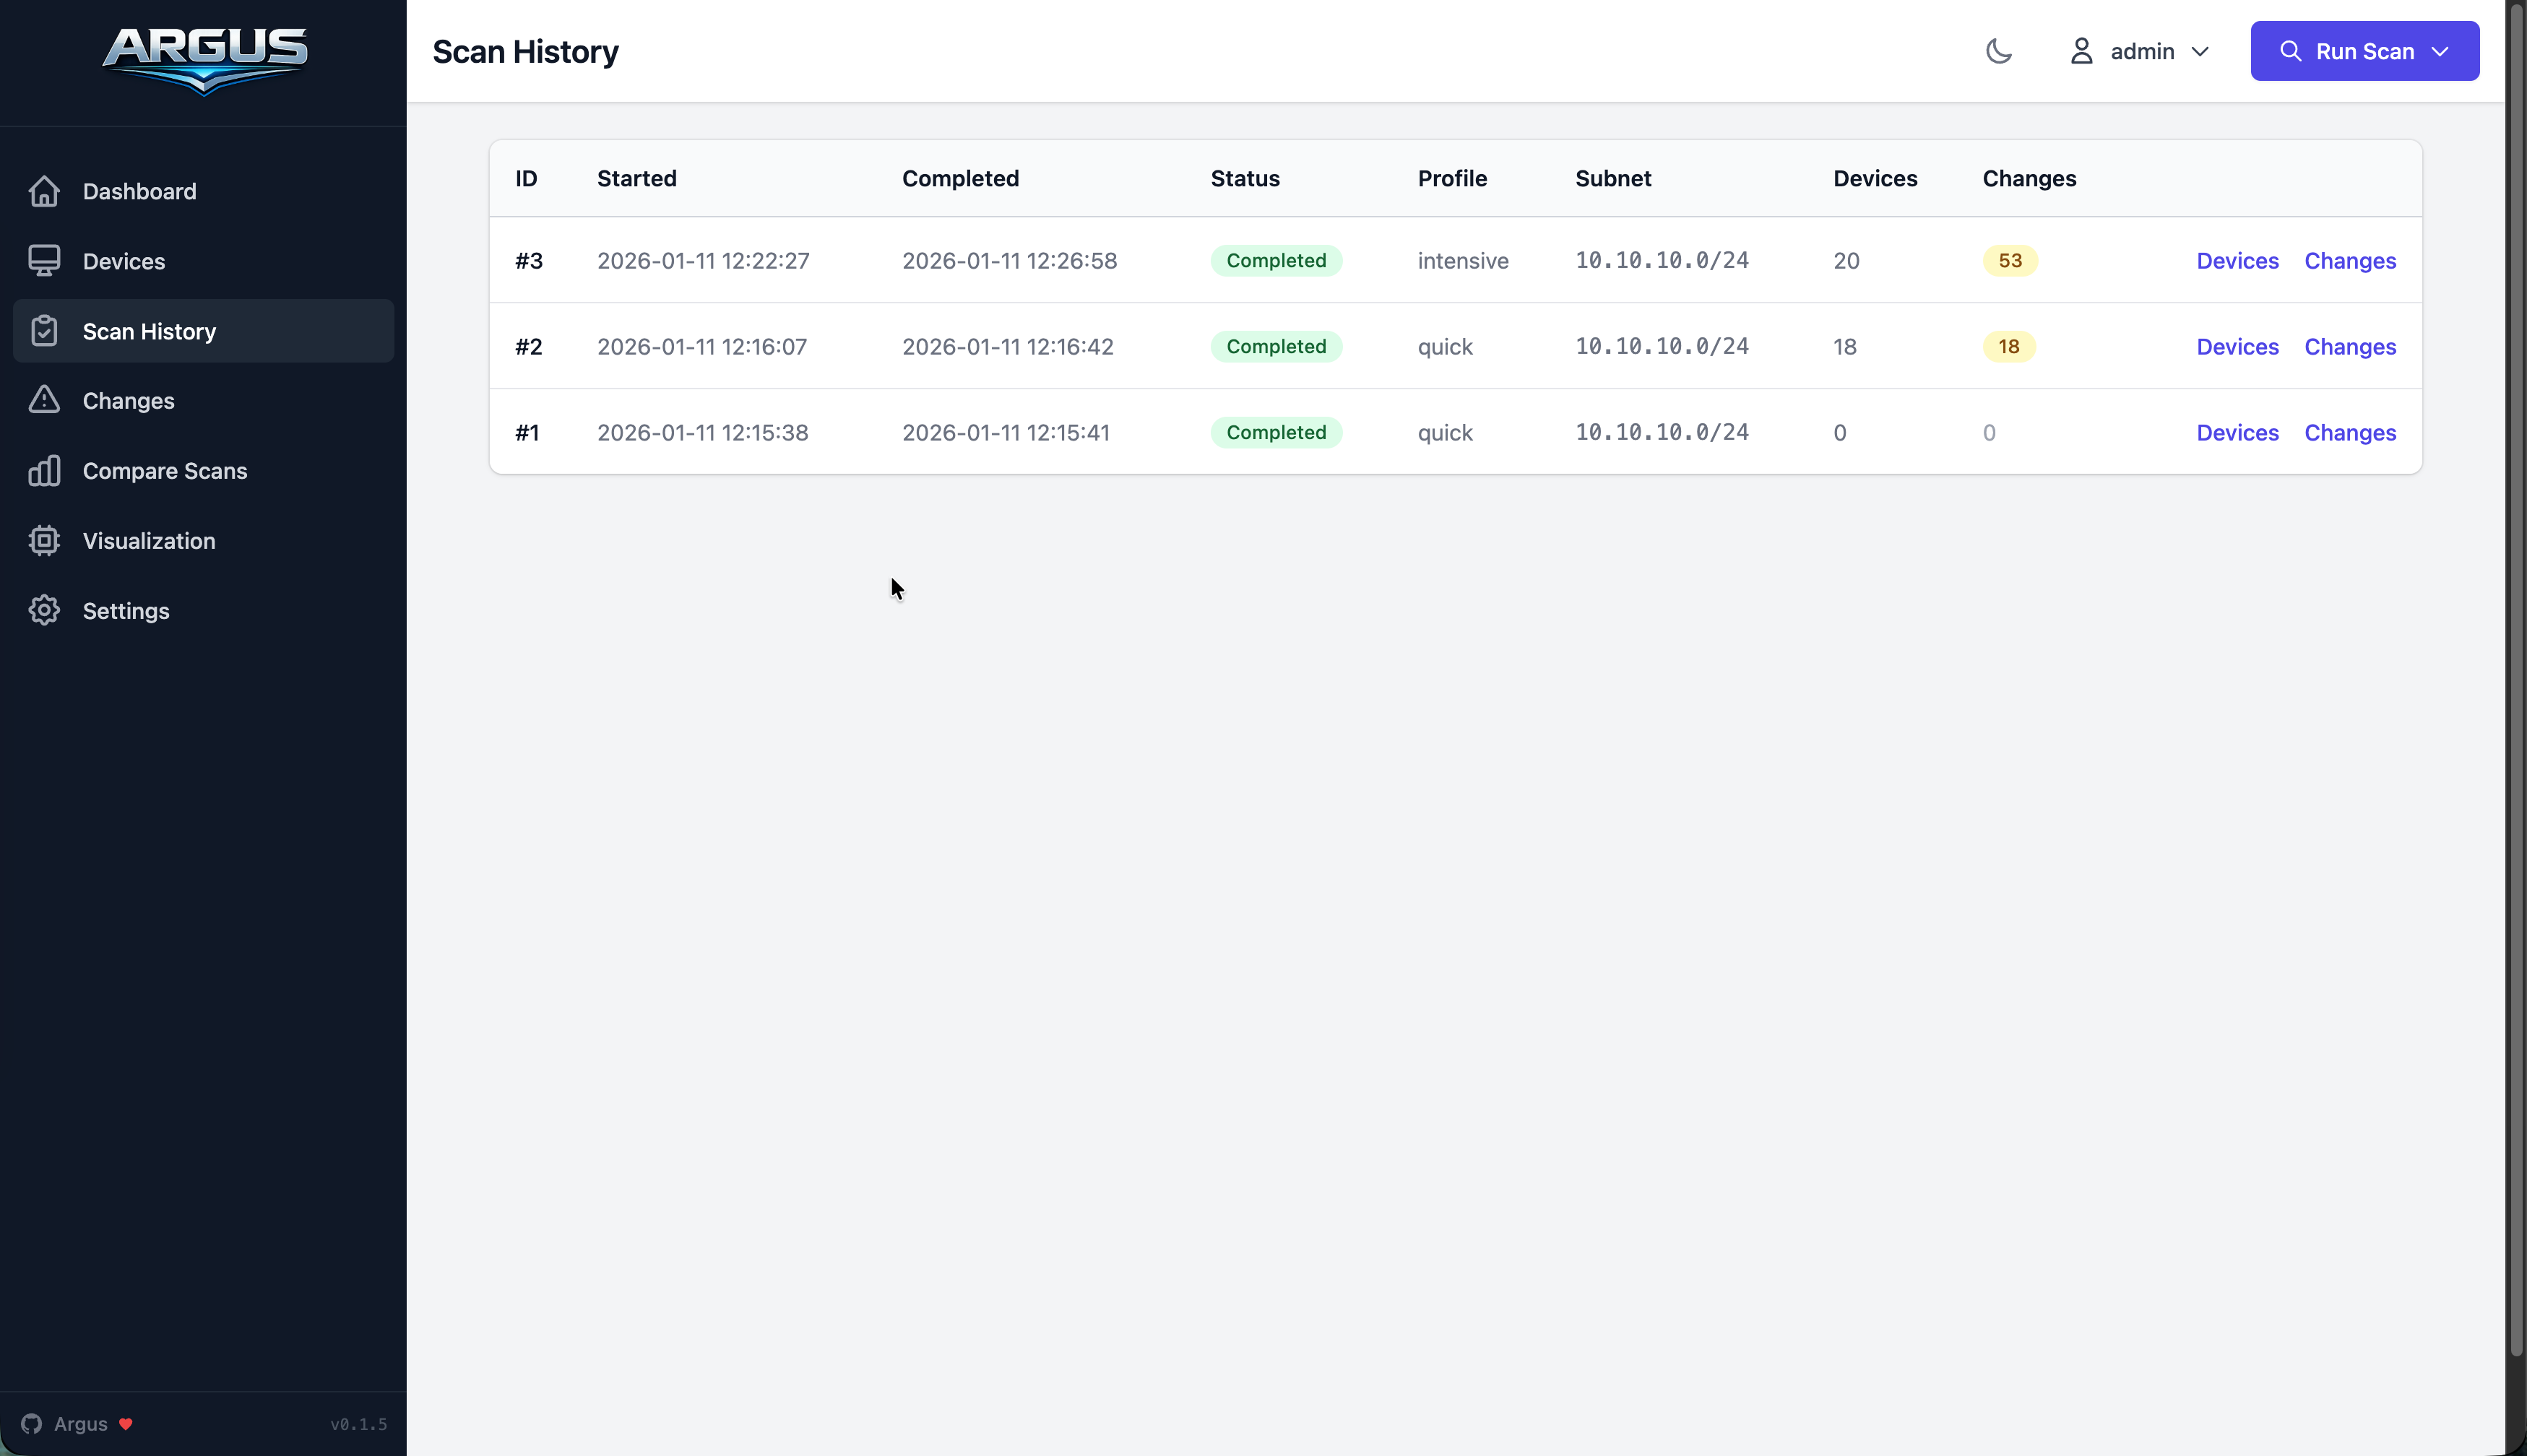Click the Compare Scans bar chart icon

[x=44, y=470]
